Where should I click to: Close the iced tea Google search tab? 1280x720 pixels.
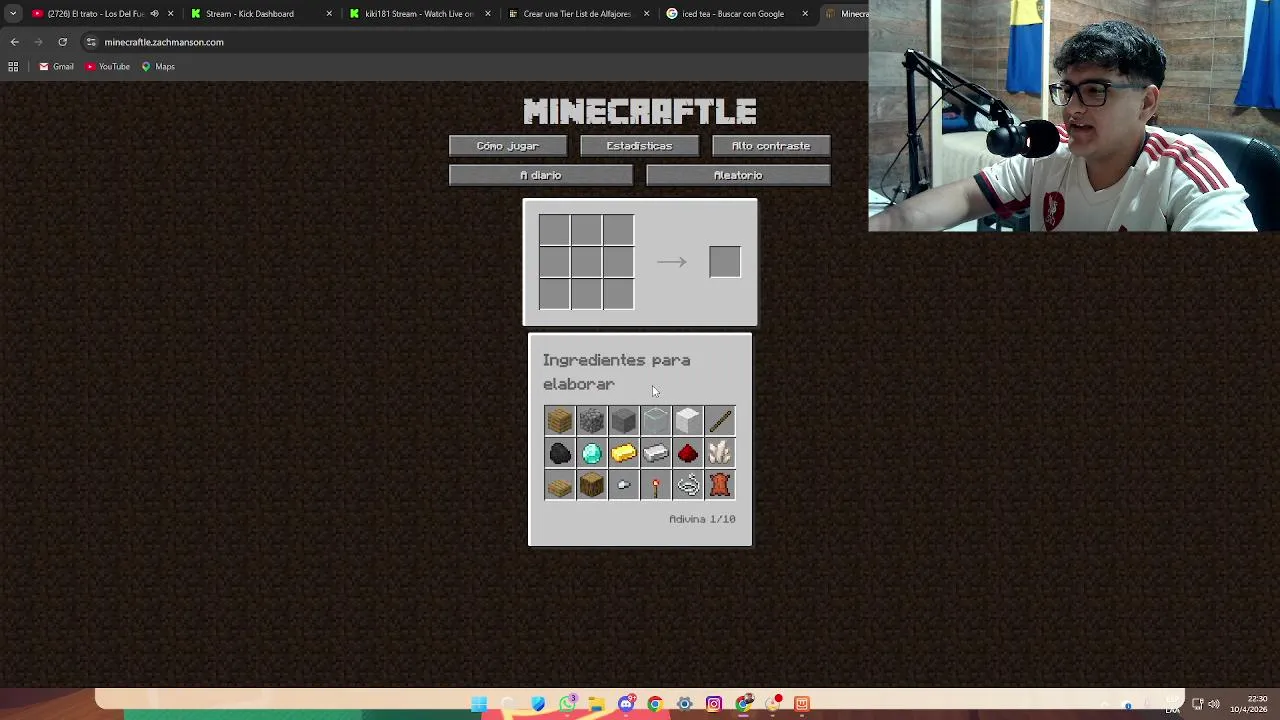(805, 14)
